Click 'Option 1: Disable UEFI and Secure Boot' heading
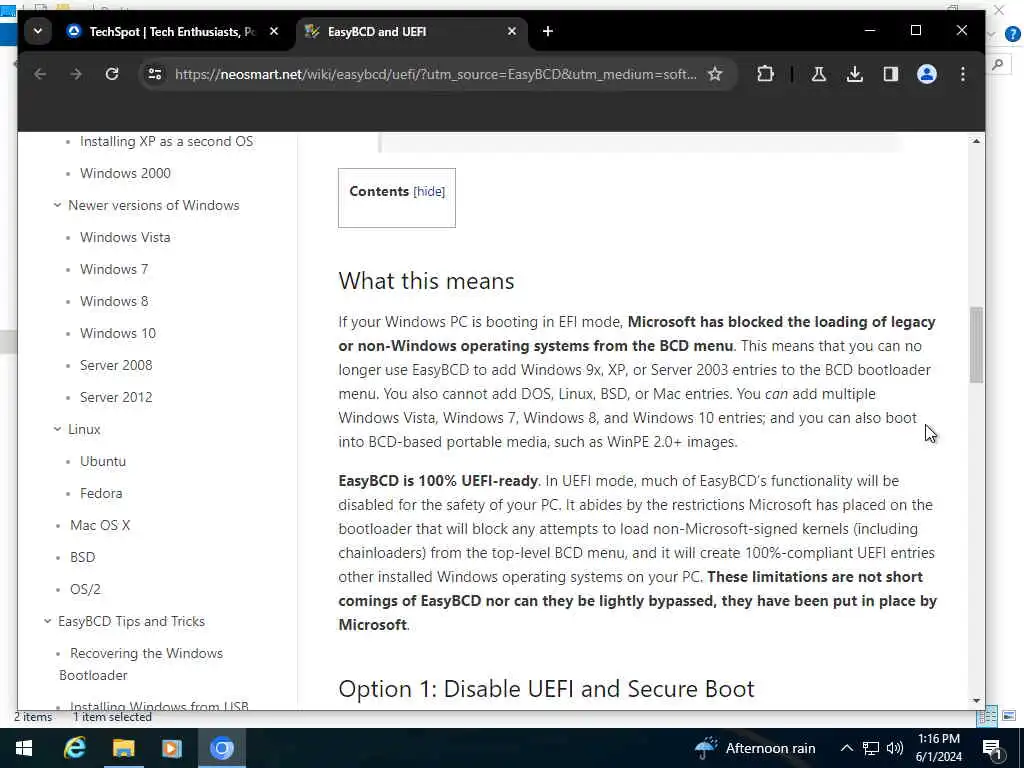Image resolution: width=1024 pixels, height=768 pixels. pyautogui.click(x=547, y=689)
